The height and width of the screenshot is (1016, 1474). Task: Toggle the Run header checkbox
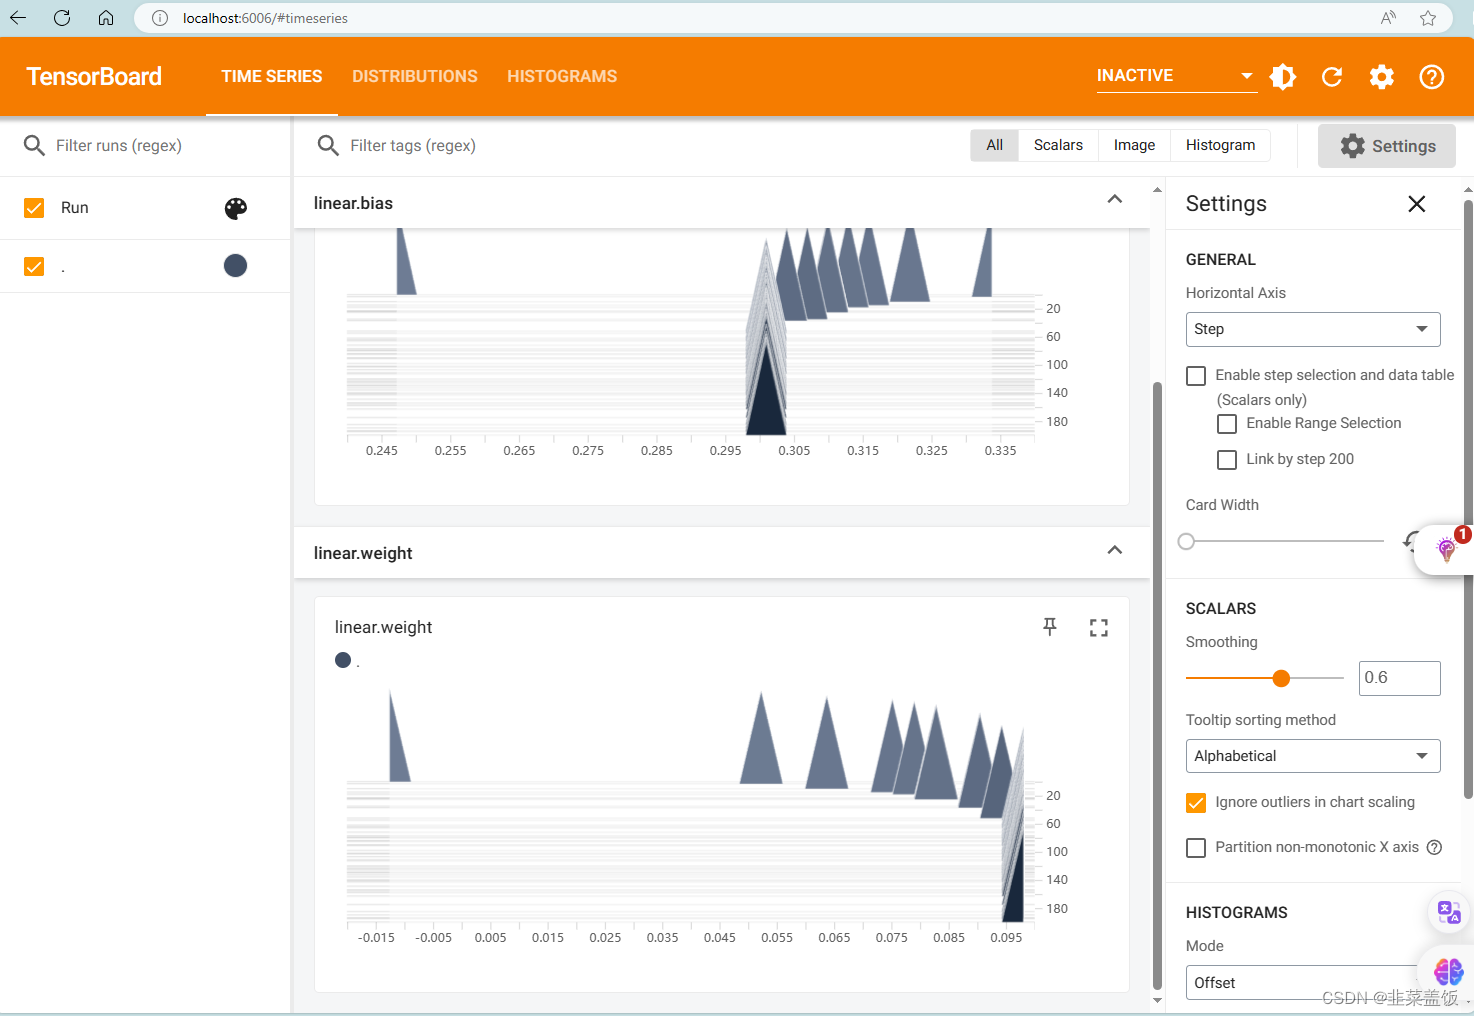tap(34, 208)
